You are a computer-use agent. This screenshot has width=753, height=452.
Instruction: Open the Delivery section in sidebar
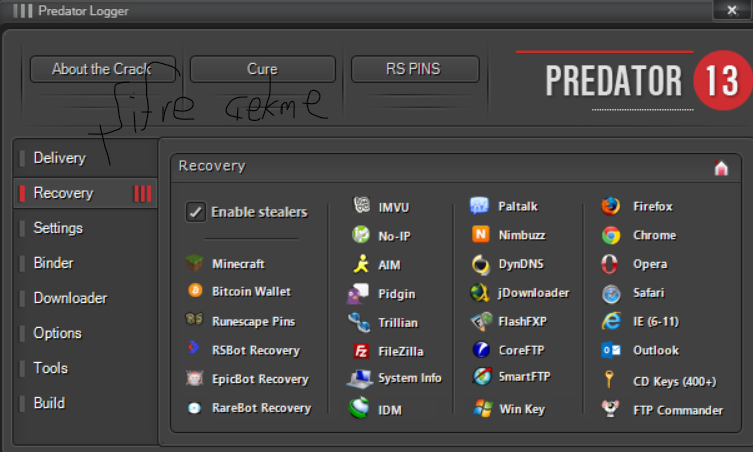pyautogui.click(x=85, y=158)
